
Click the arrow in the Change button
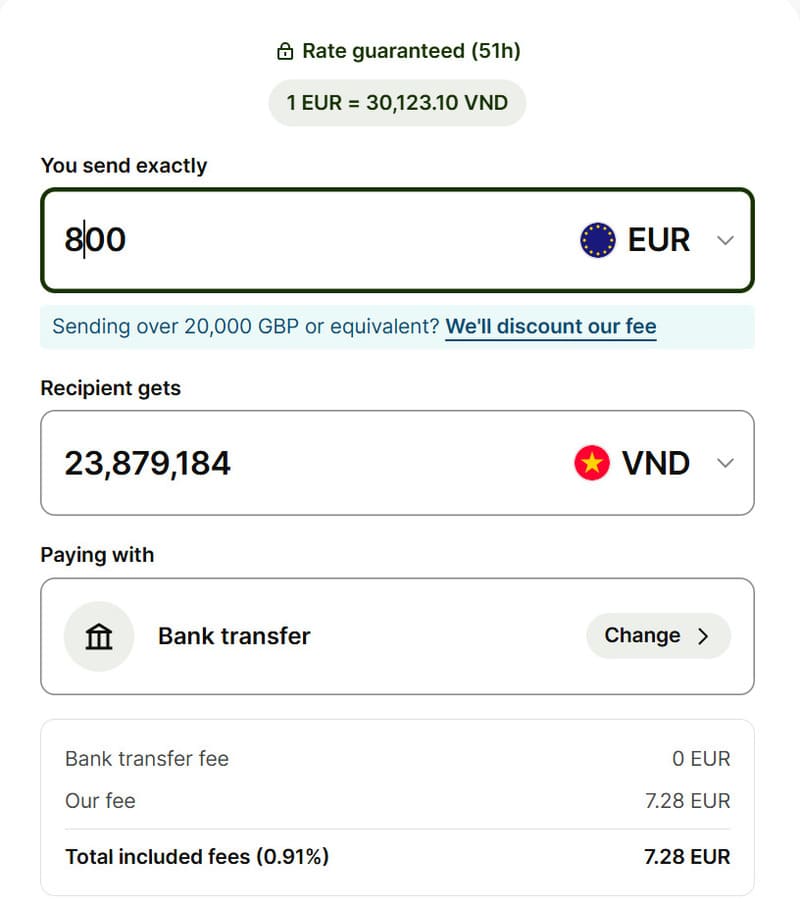[x=703, y=636]
